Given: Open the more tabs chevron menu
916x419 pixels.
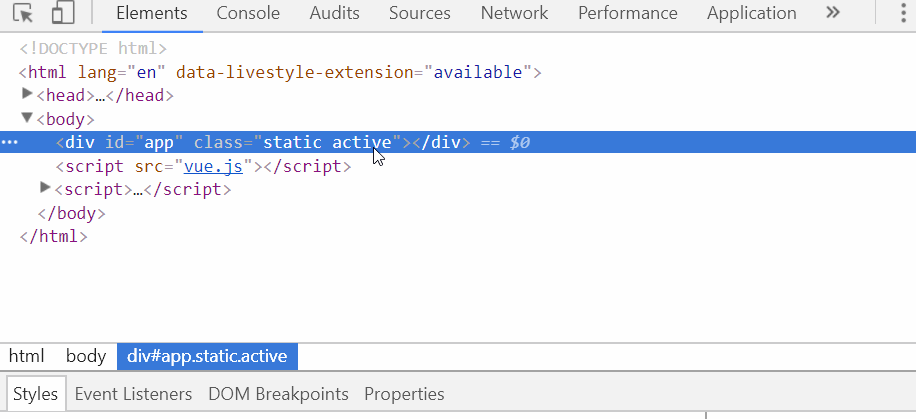Looking at the screenshot, I should click(832, 13).
